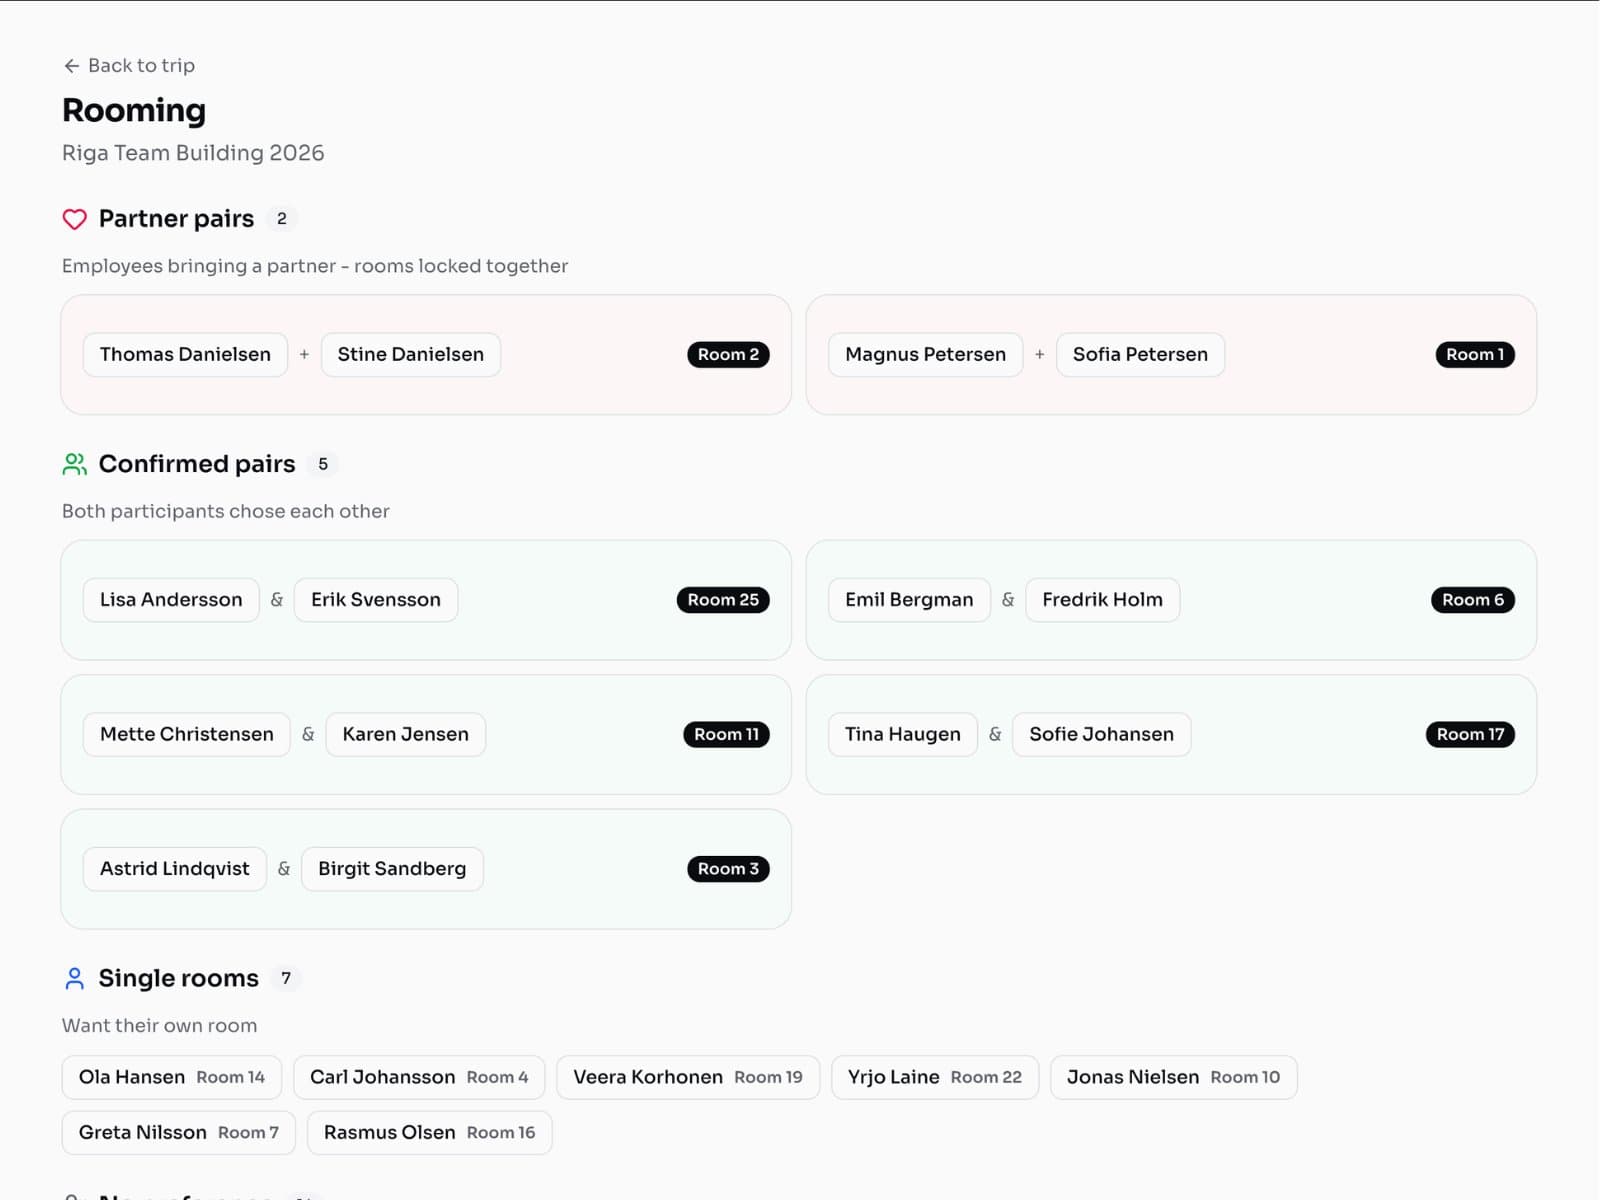Click the Emil Bergman name chip
The width and height of the screenshot is (1600, 1200).
908,600
